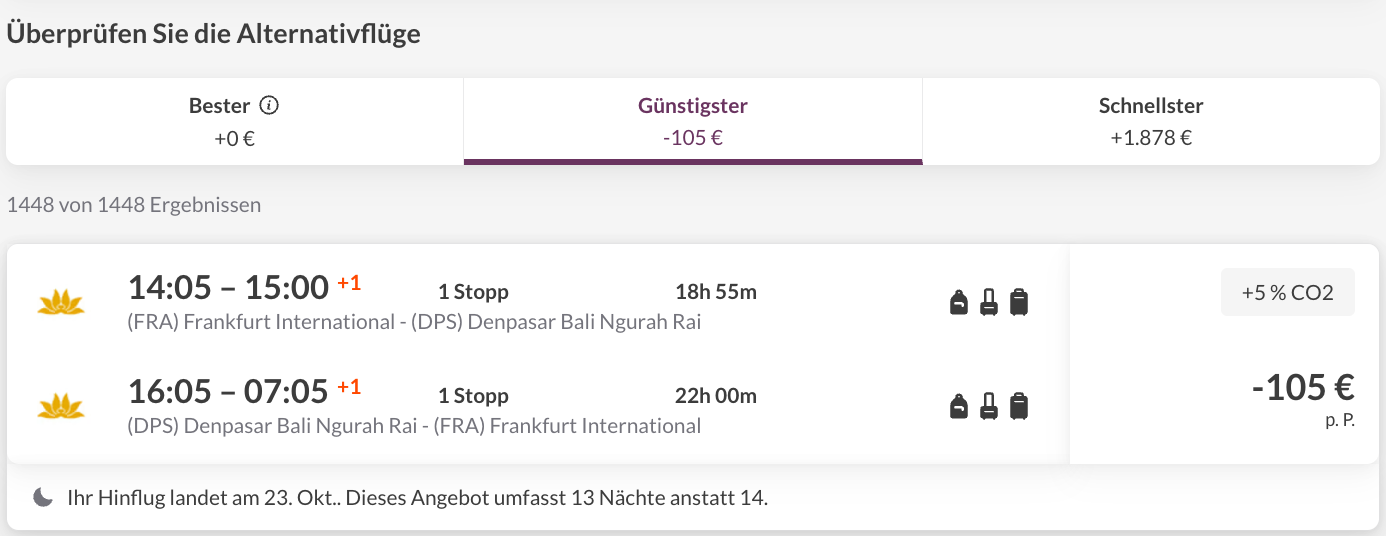1386x536 pixels.
Task: Switch to the Bester tab
Action: pos(235,121)
